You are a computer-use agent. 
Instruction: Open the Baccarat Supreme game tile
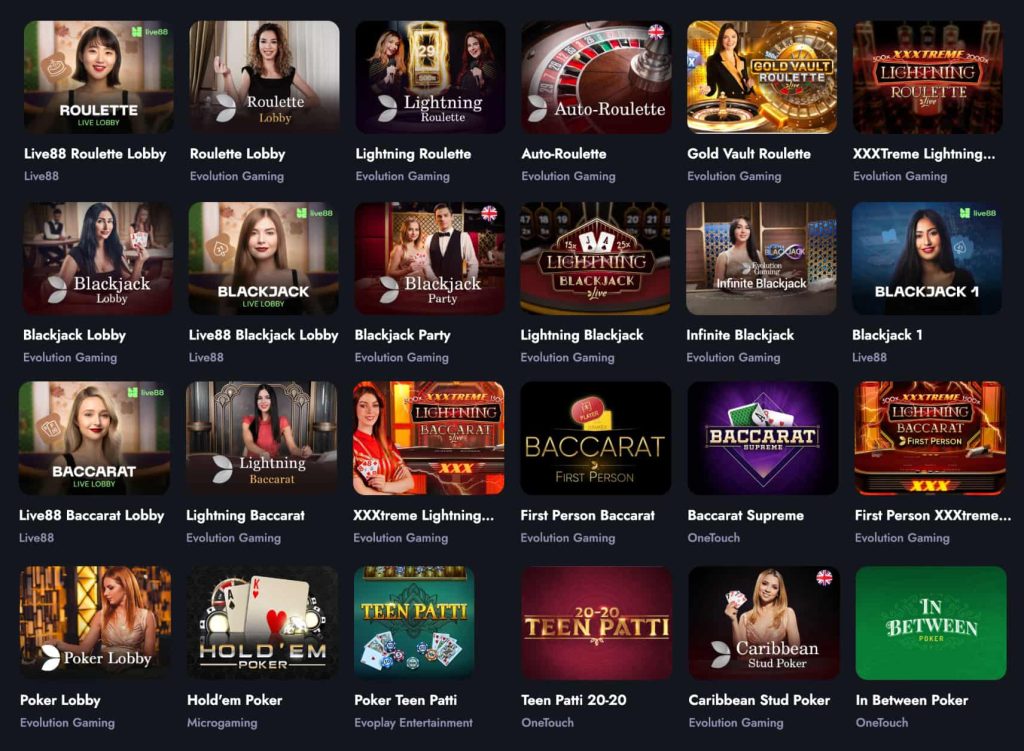coord(763,438)
